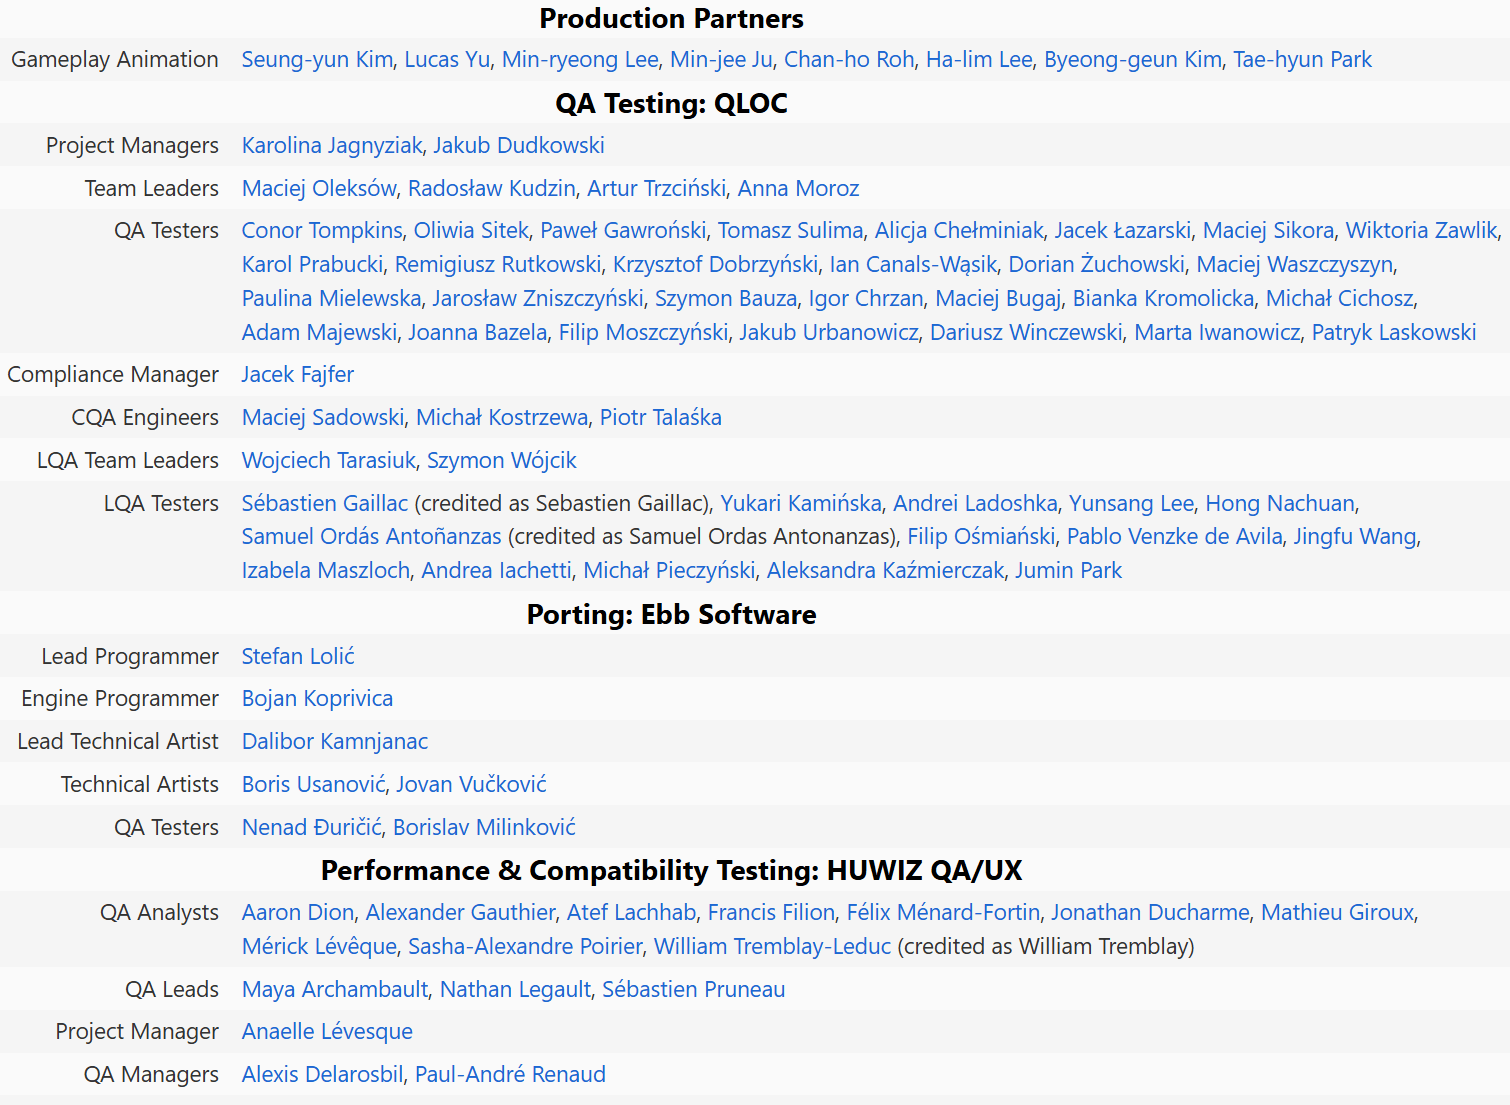Click the Anaelle Lévesque link
Viewport: 1510px width, 1105px height.
click(x=327, y=1032)
